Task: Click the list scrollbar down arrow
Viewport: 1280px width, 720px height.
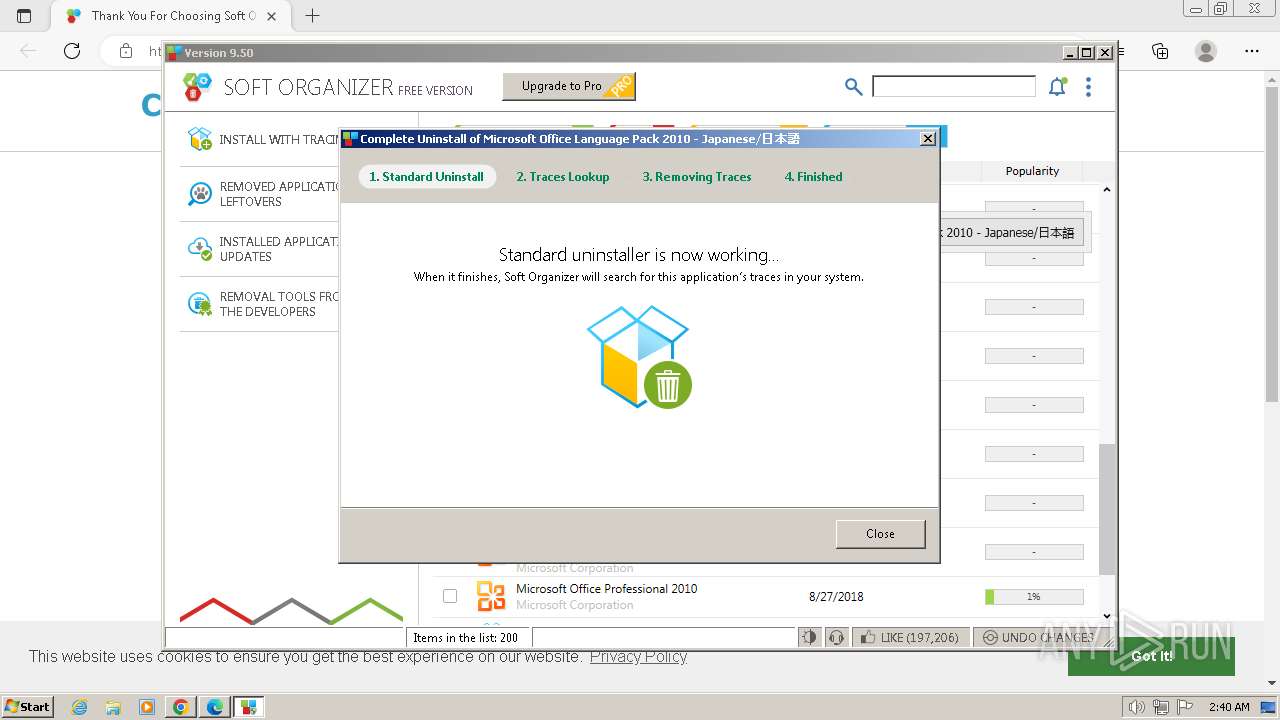Action: click(x=1106, y=616)
